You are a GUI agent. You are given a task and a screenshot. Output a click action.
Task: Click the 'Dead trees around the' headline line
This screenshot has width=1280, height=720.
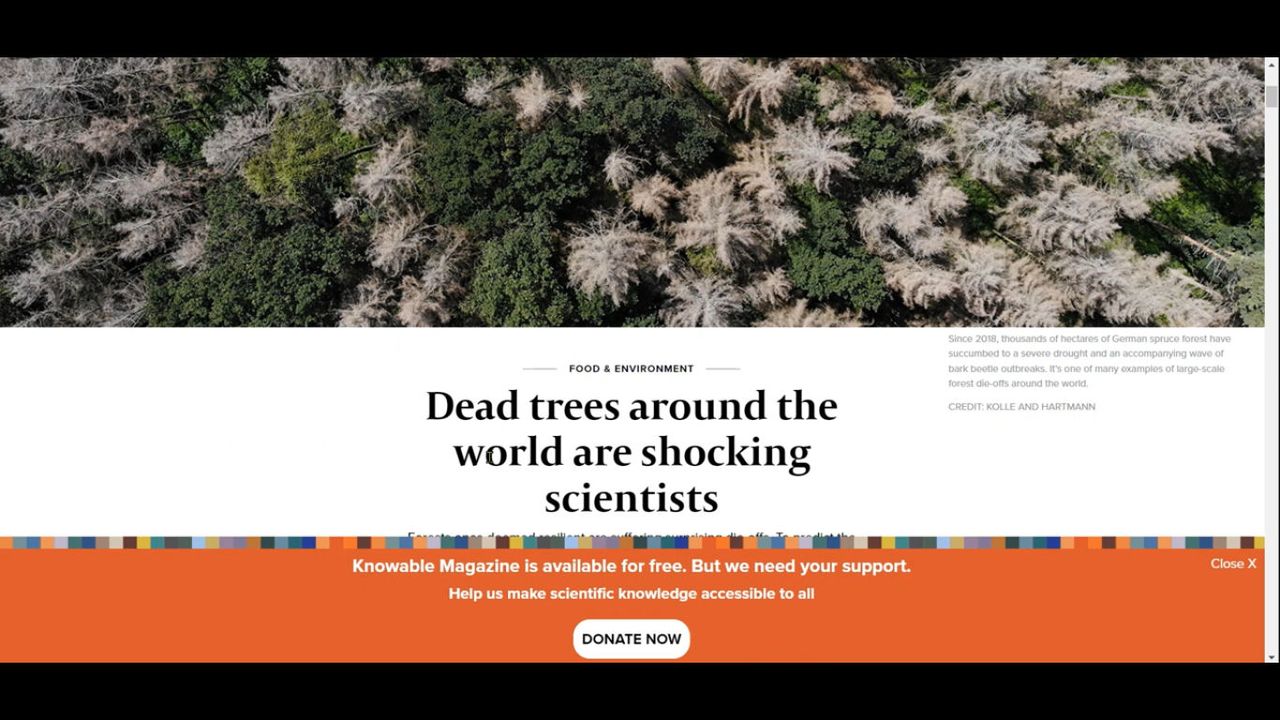[631, 407]
